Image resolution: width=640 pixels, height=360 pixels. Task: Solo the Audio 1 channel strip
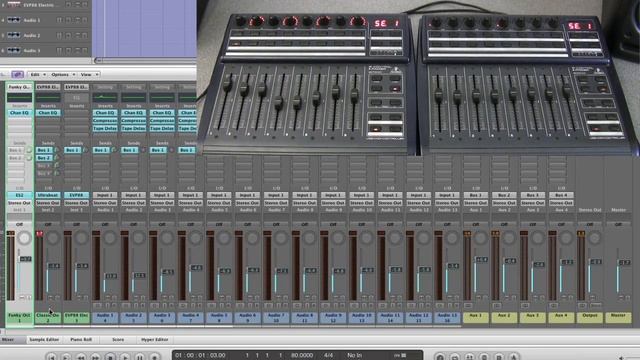click(115, 298)
